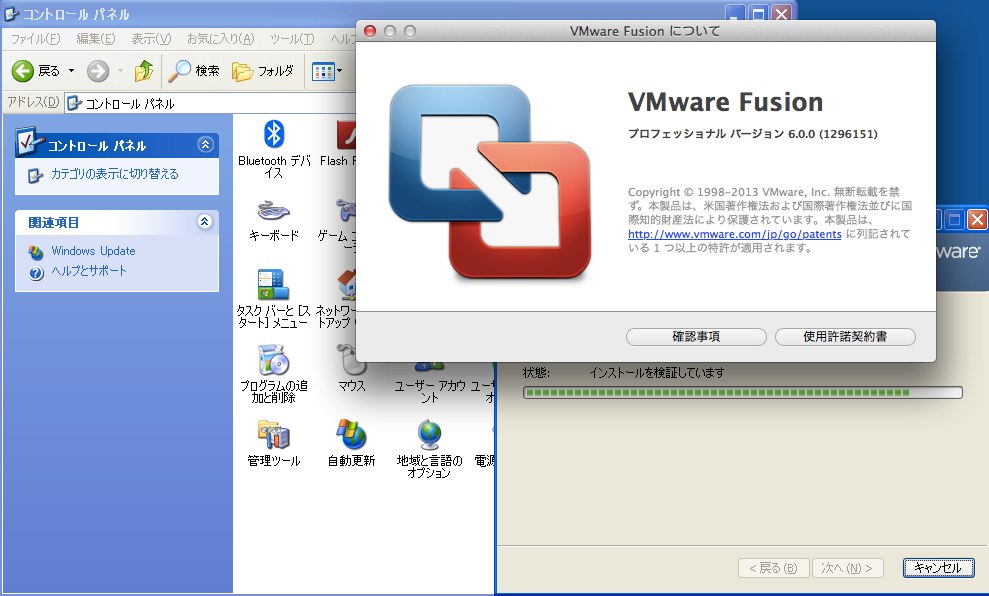Click the Windows Update globe icon

coord(36,252)
